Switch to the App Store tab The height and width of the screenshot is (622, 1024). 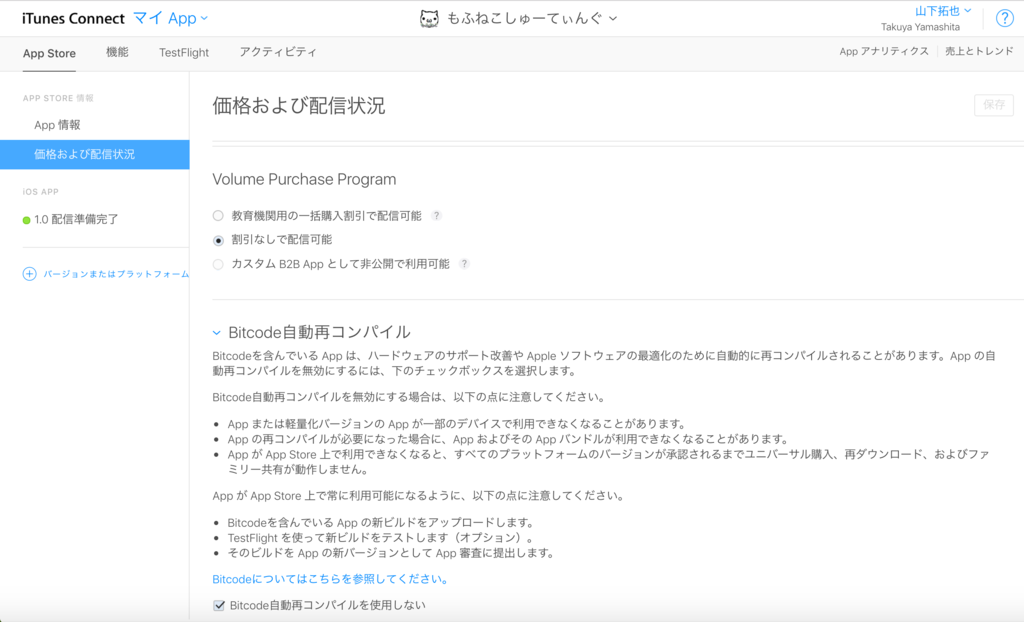tap(49, 54)
